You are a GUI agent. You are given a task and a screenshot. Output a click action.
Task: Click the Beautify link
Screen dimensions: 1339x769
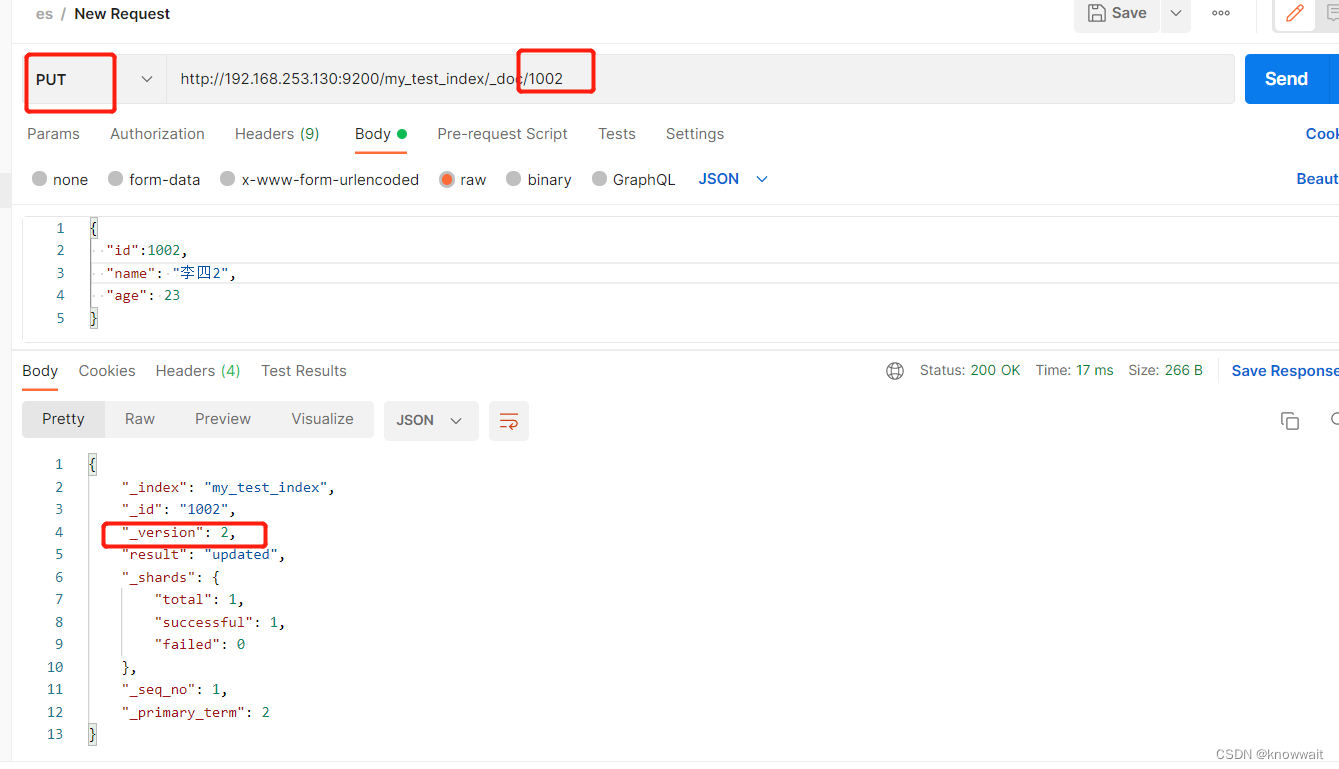[1317, 179]
